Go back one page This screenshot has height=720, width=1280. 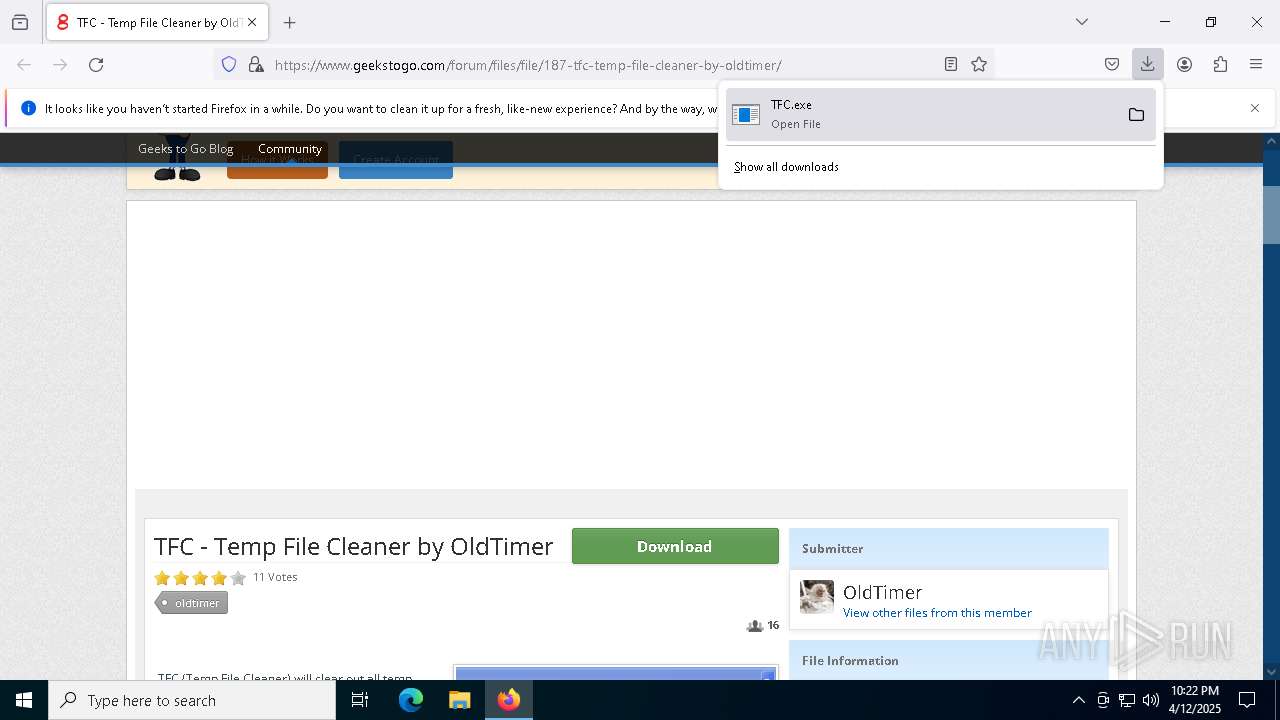(24, 65)
